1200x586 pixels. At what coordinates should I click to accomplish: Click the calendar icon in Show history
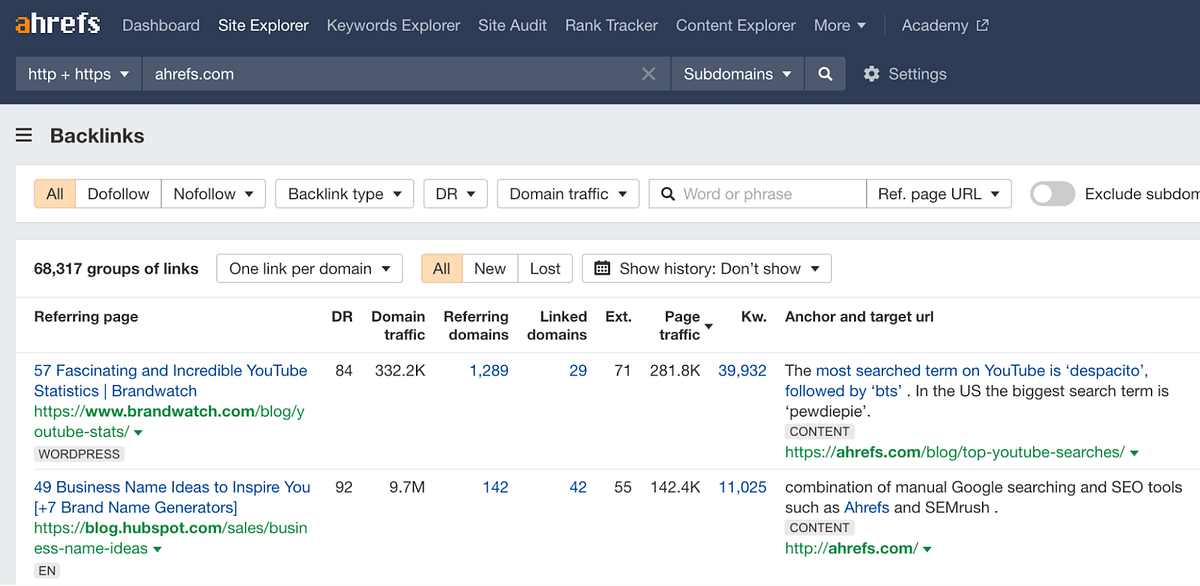[x=600, y=268]
